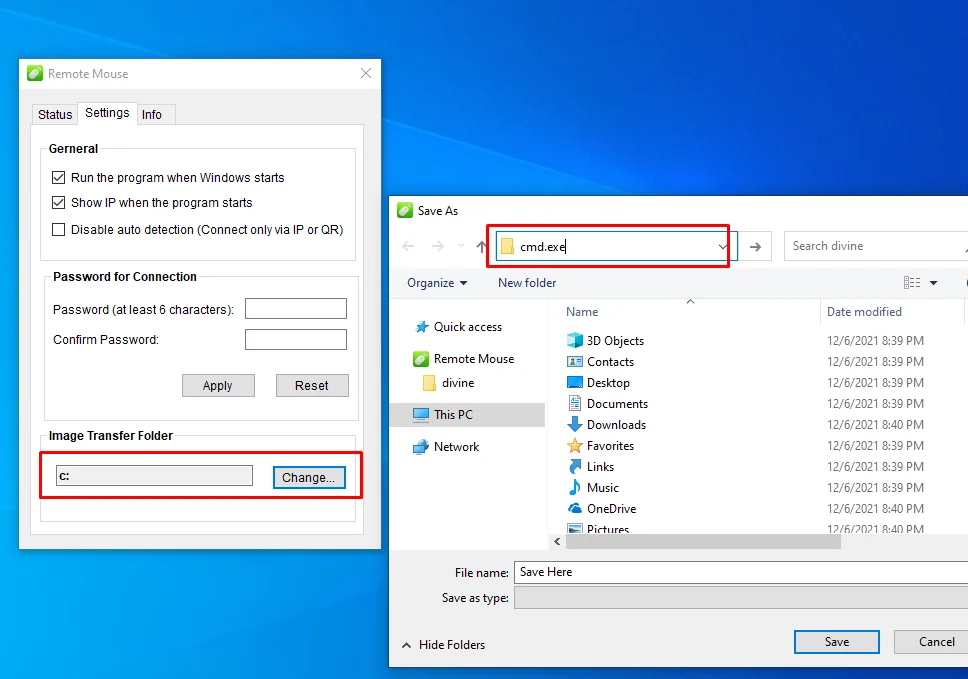Click the Go to address arrow button
The image size is (968, 679).
point(755,246)
